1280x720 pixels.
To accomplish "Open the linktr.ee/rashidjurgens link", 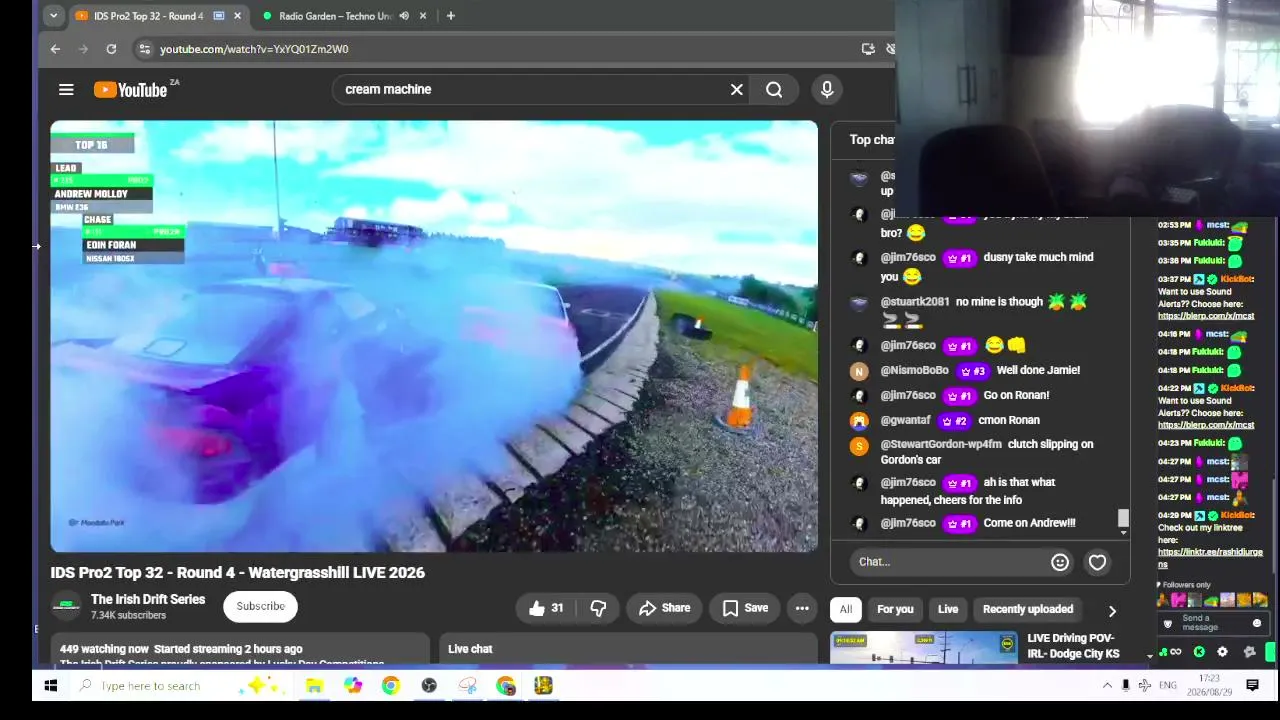I will coord(1210,558).
